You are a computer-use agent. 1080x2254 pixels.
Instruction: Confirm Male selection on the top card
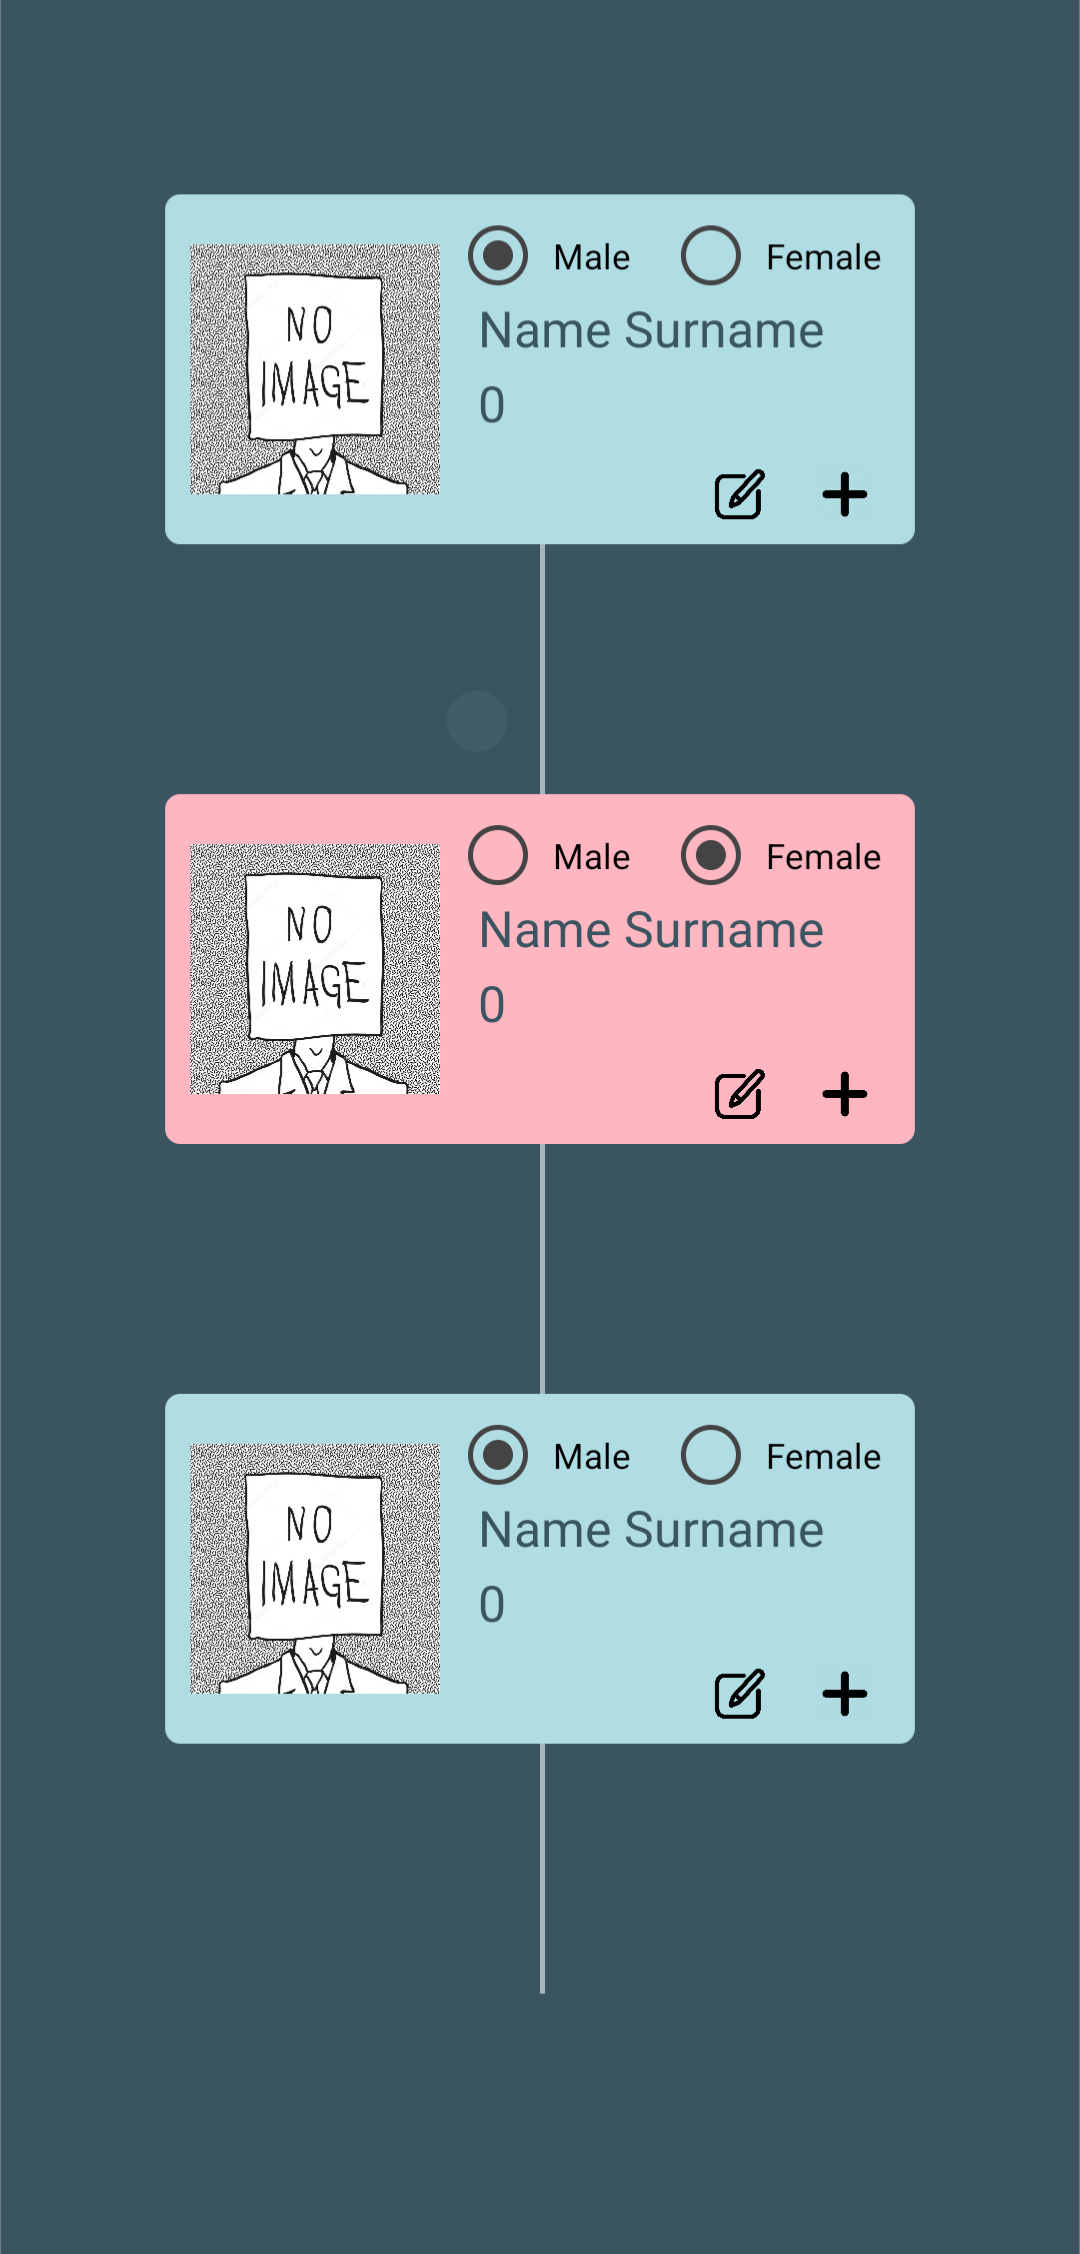tap(497, 256)
